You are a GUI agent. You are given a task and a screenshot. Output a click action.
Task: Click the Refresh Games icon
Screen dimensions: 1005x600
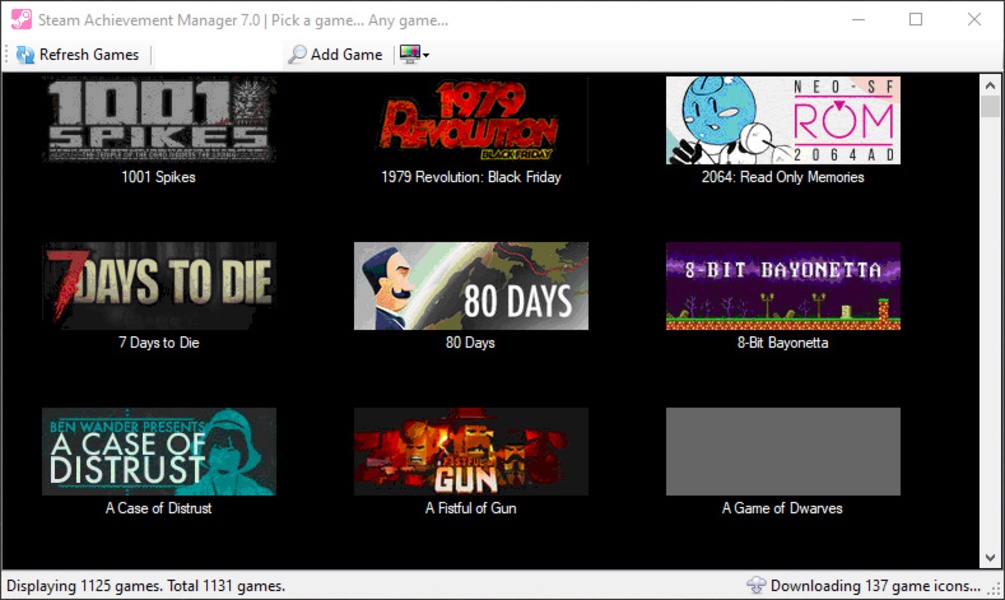pyautogui.click(x=26, y=54)
